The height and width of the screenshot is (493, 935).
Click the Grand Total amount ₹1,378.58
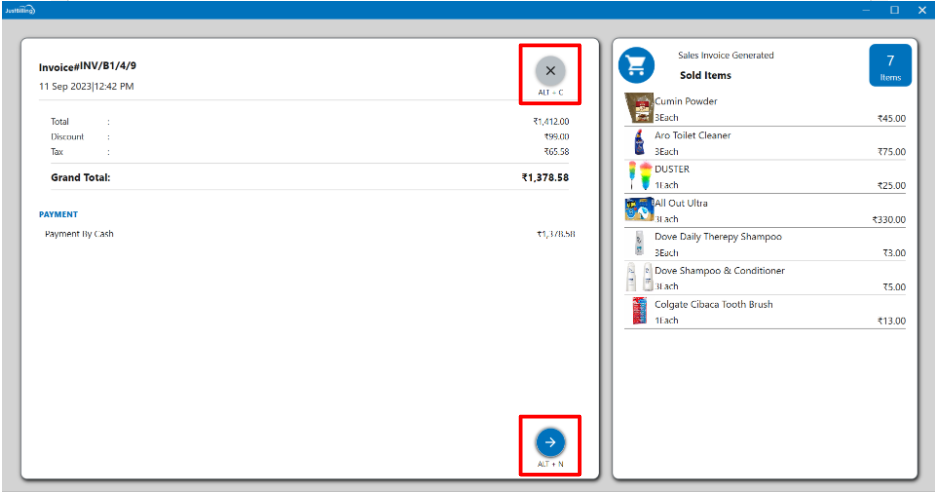coord(544,177)
